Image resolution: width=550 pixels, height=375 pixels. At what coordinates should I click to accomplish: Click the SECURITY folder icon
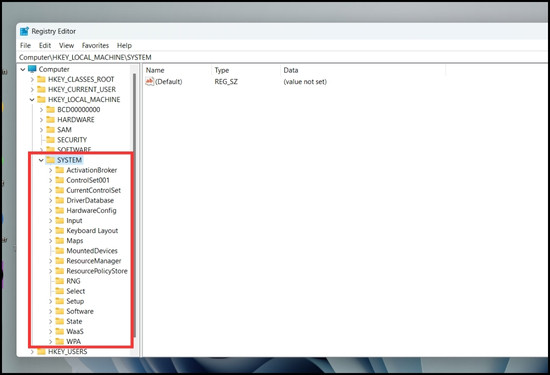(51, 140)
